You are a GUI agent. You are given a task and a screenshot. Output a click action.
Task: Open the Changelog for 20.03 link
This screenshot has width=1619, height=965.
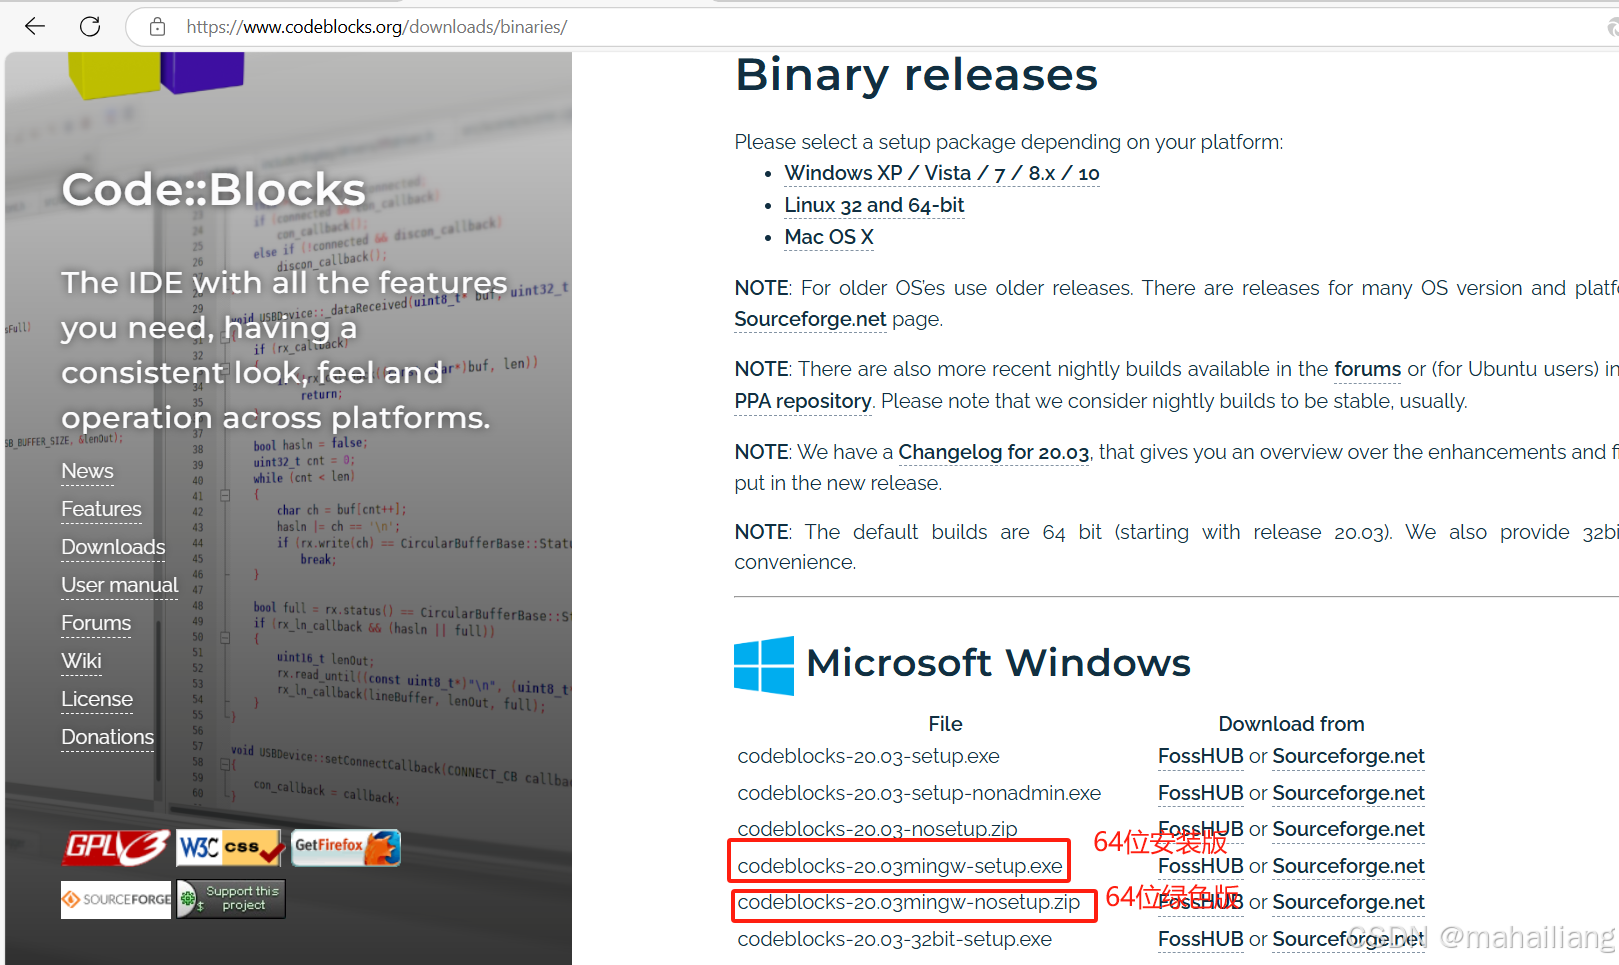[993, 452]
